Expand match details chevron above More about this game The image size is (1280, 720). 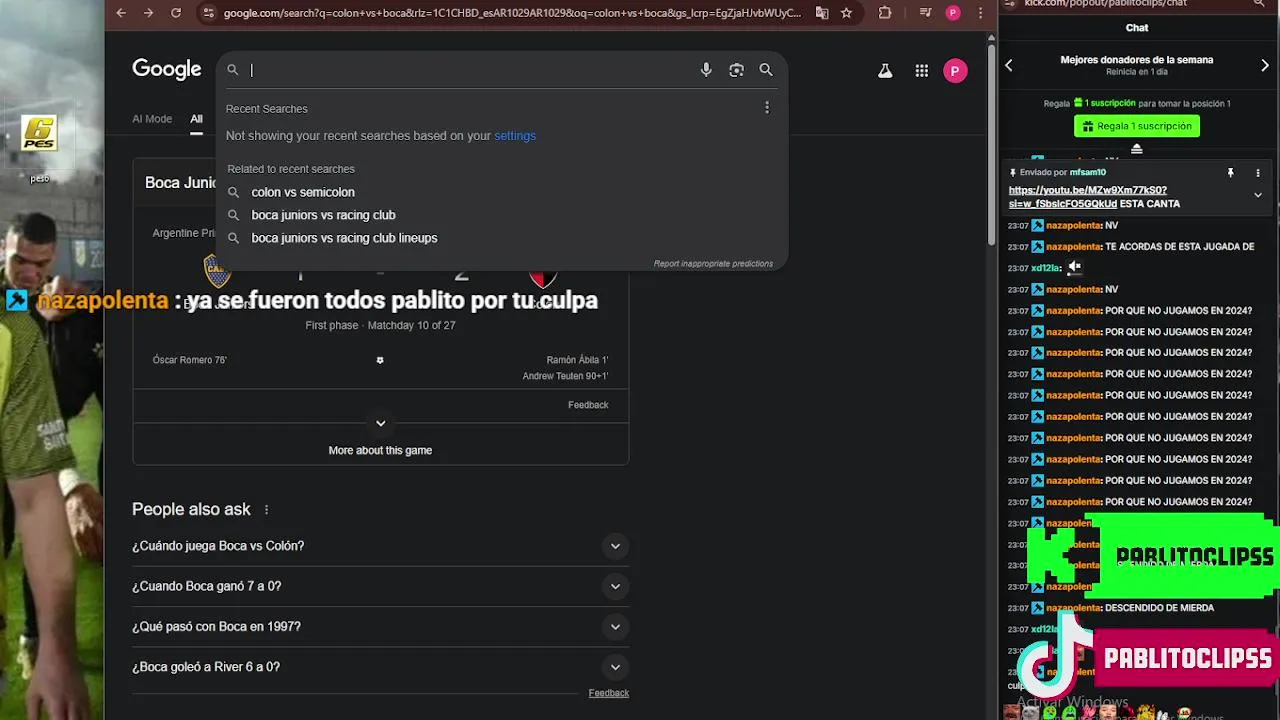coord(380,423)
